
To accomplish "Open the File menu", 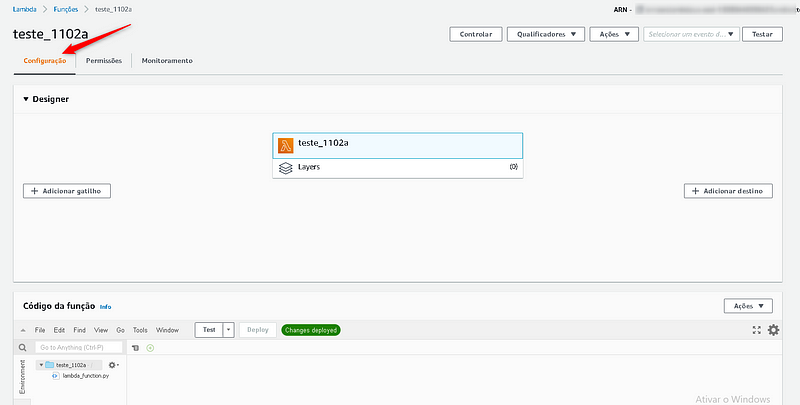I will [x=40, y=330].
